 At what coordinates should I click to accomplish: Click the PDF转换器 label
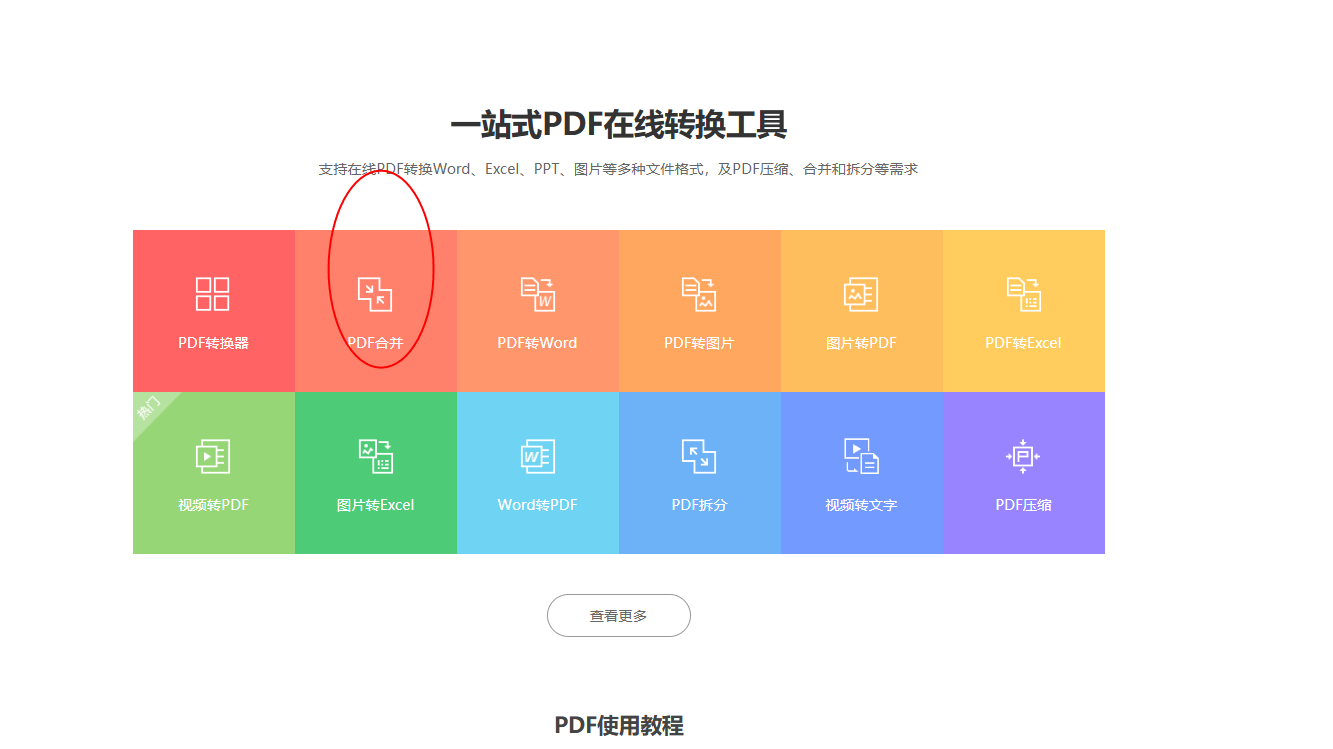pyautogui.click(x=213, y=343)
